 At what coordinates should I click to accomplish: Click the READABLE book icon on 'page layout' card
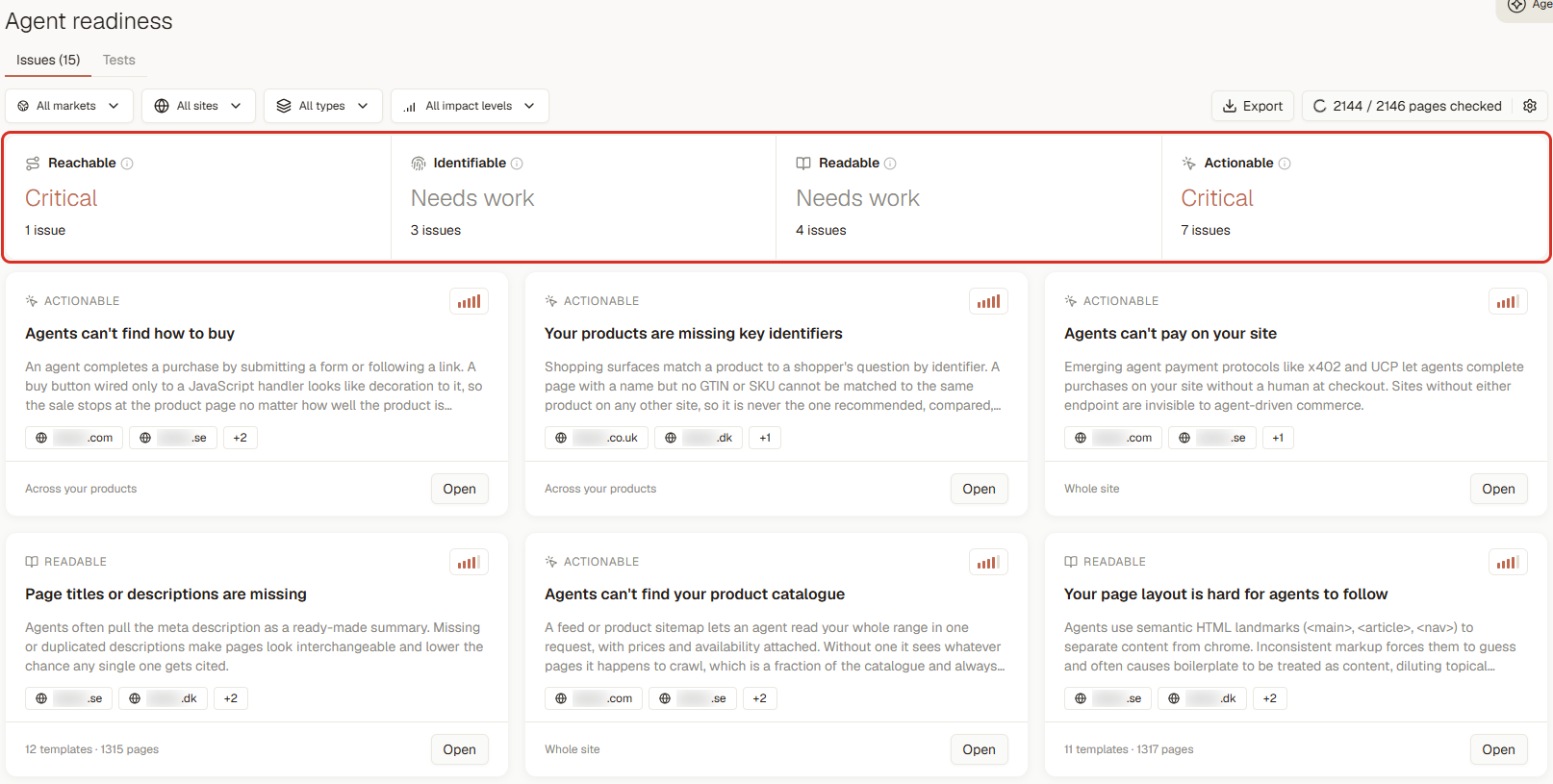pos(1071,562)
